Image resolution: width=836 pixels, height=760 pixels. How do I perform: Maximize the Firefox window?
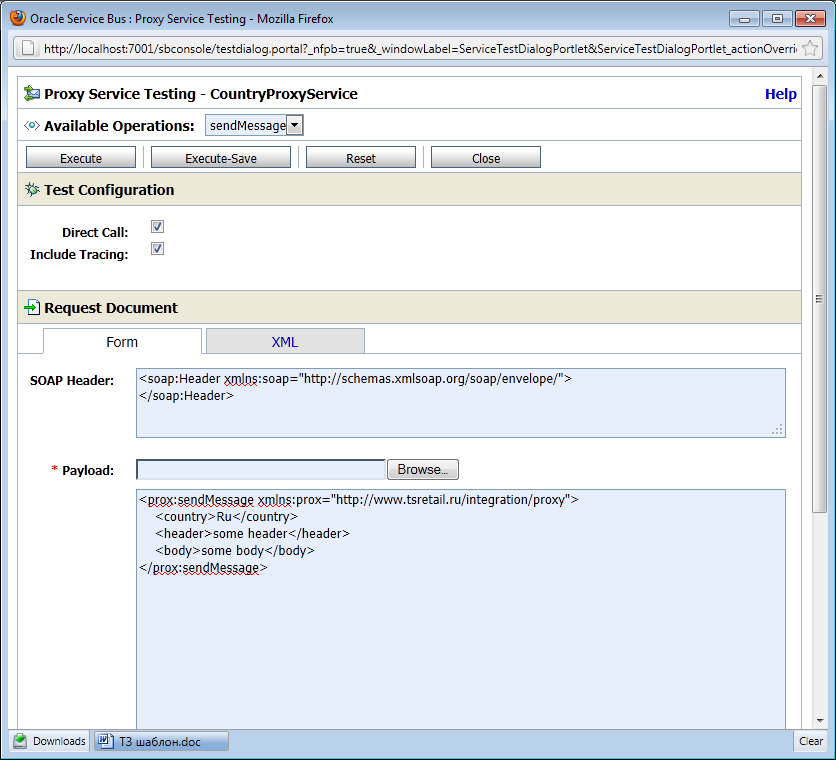[777, 19]
